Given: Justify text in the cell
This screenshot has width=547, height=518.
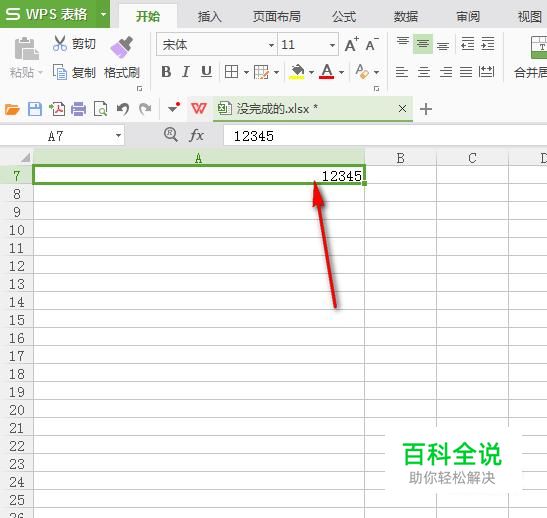Looking at the screenshot, I should [x=466, y=72].
